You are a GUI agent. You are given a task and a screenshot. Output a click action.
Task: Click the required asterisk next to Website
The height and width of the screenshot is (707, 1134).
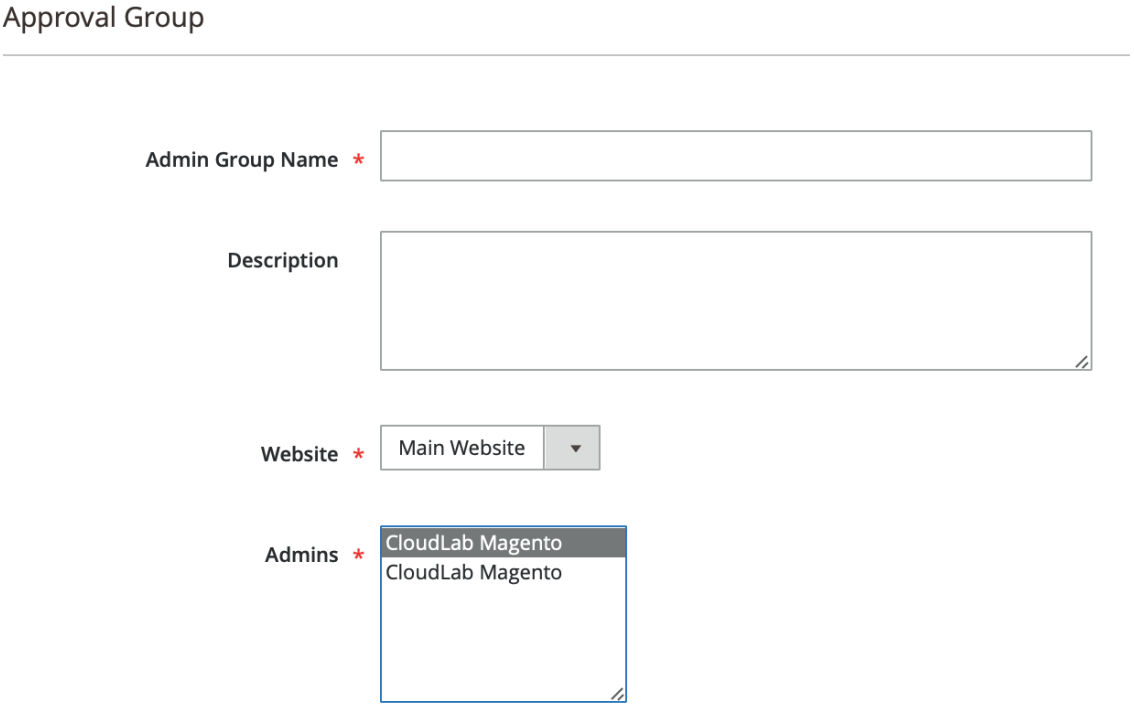pos(358,454)
